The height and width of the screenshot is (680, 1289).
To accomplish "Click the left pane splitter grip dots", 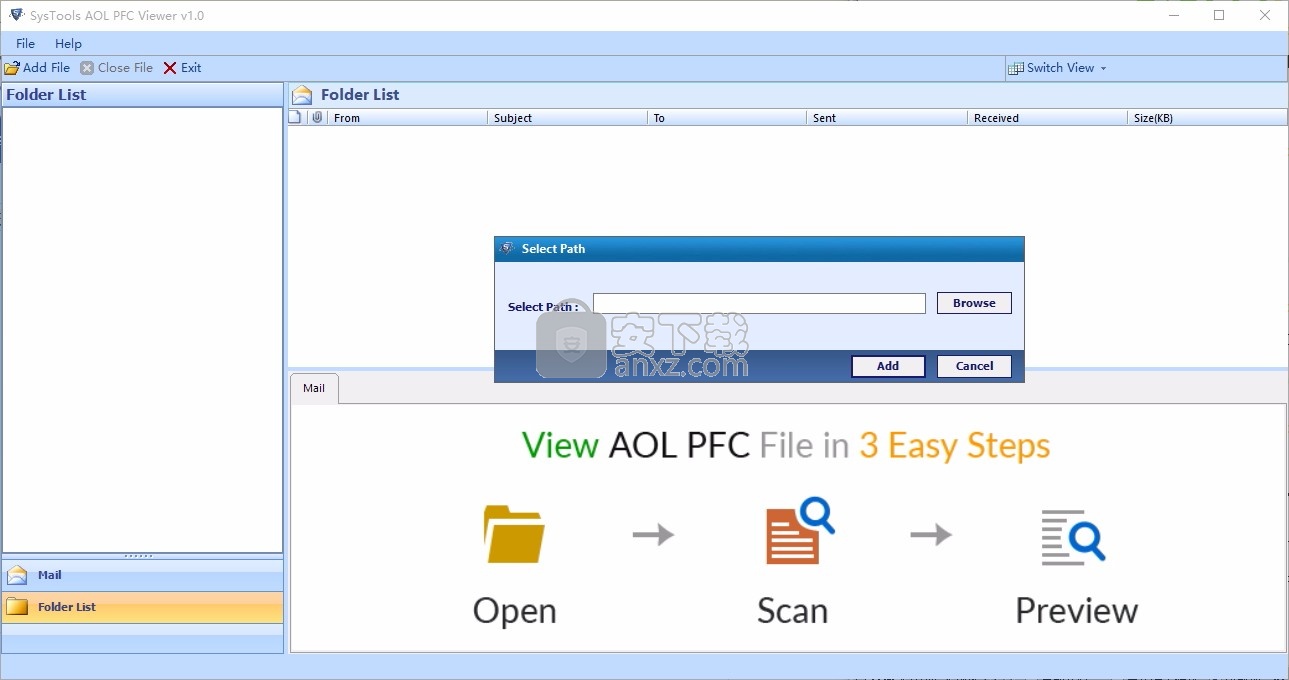I will click(x=138, y=556).
